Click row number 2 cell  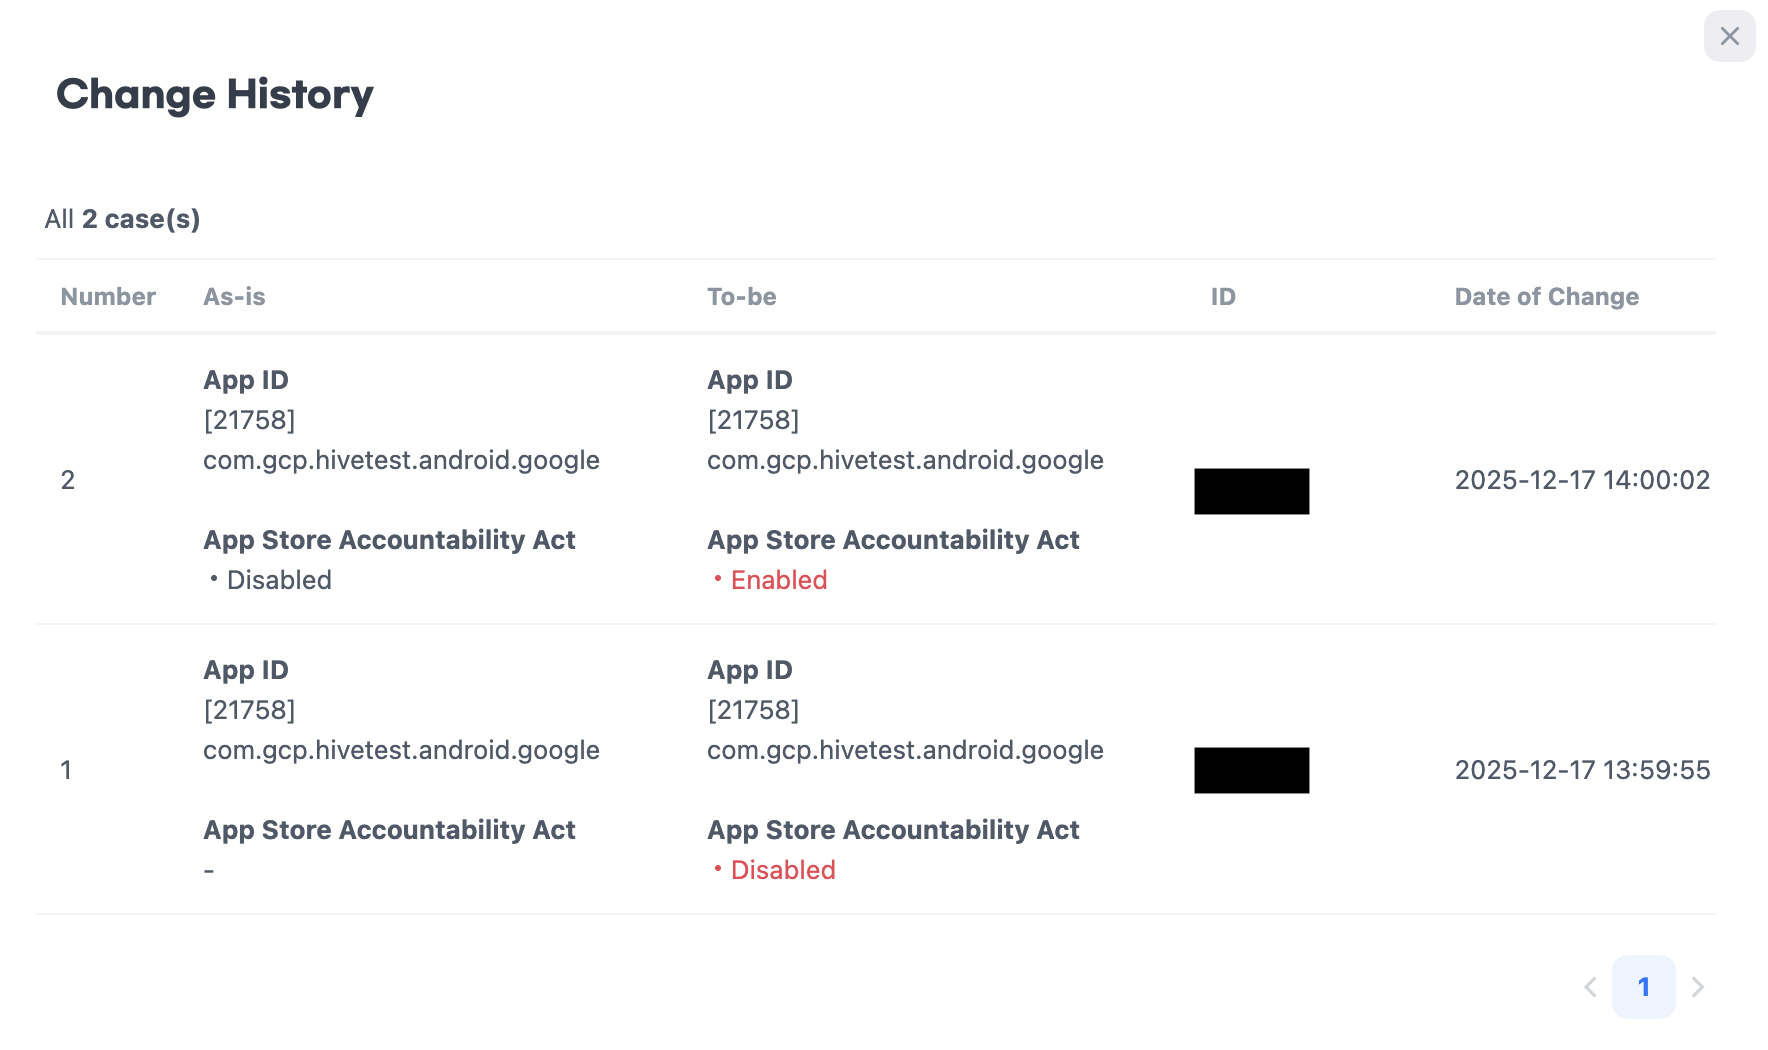pyautogui.click(x=68, y=480)
